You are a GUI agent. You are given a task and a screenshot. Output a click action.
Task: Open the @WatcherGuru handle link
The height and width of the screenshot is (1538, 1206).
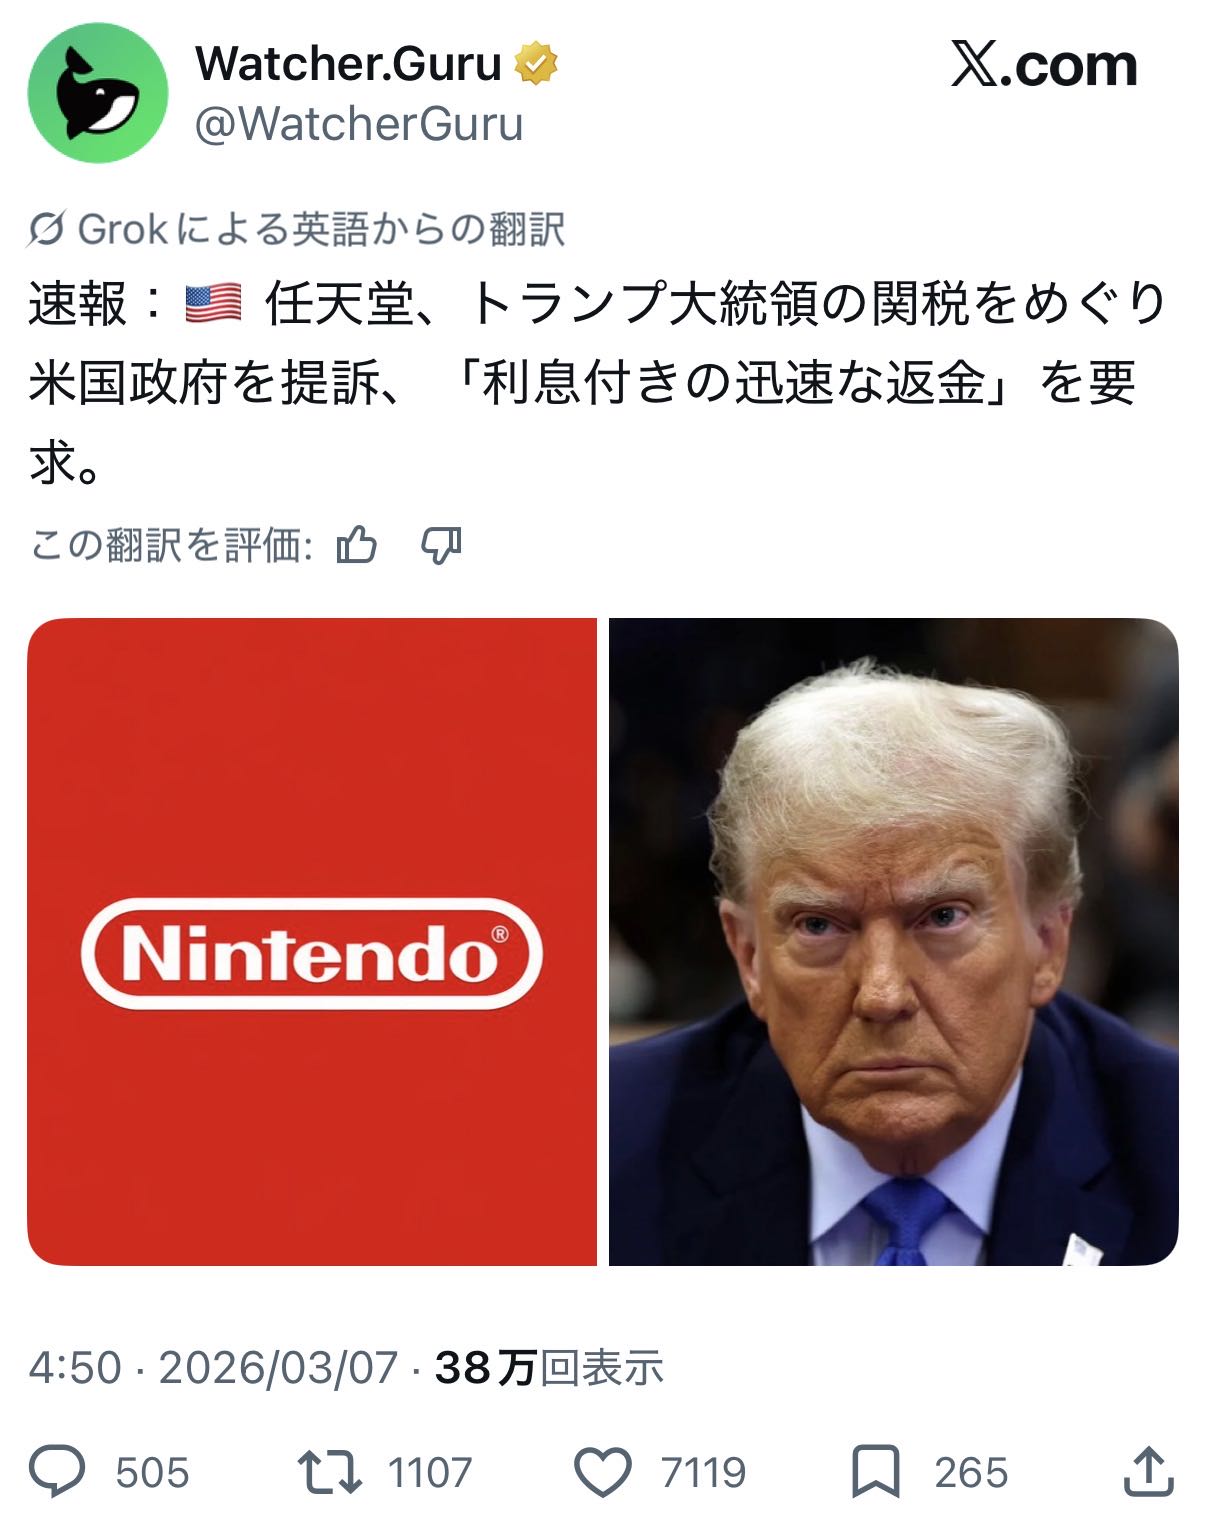[x=359, y=124]
